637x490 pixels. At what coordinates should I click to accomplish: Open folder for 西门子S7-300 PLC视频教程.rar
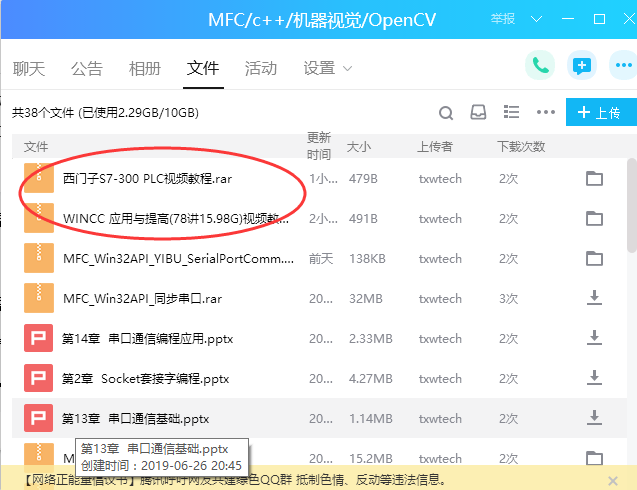594,178
